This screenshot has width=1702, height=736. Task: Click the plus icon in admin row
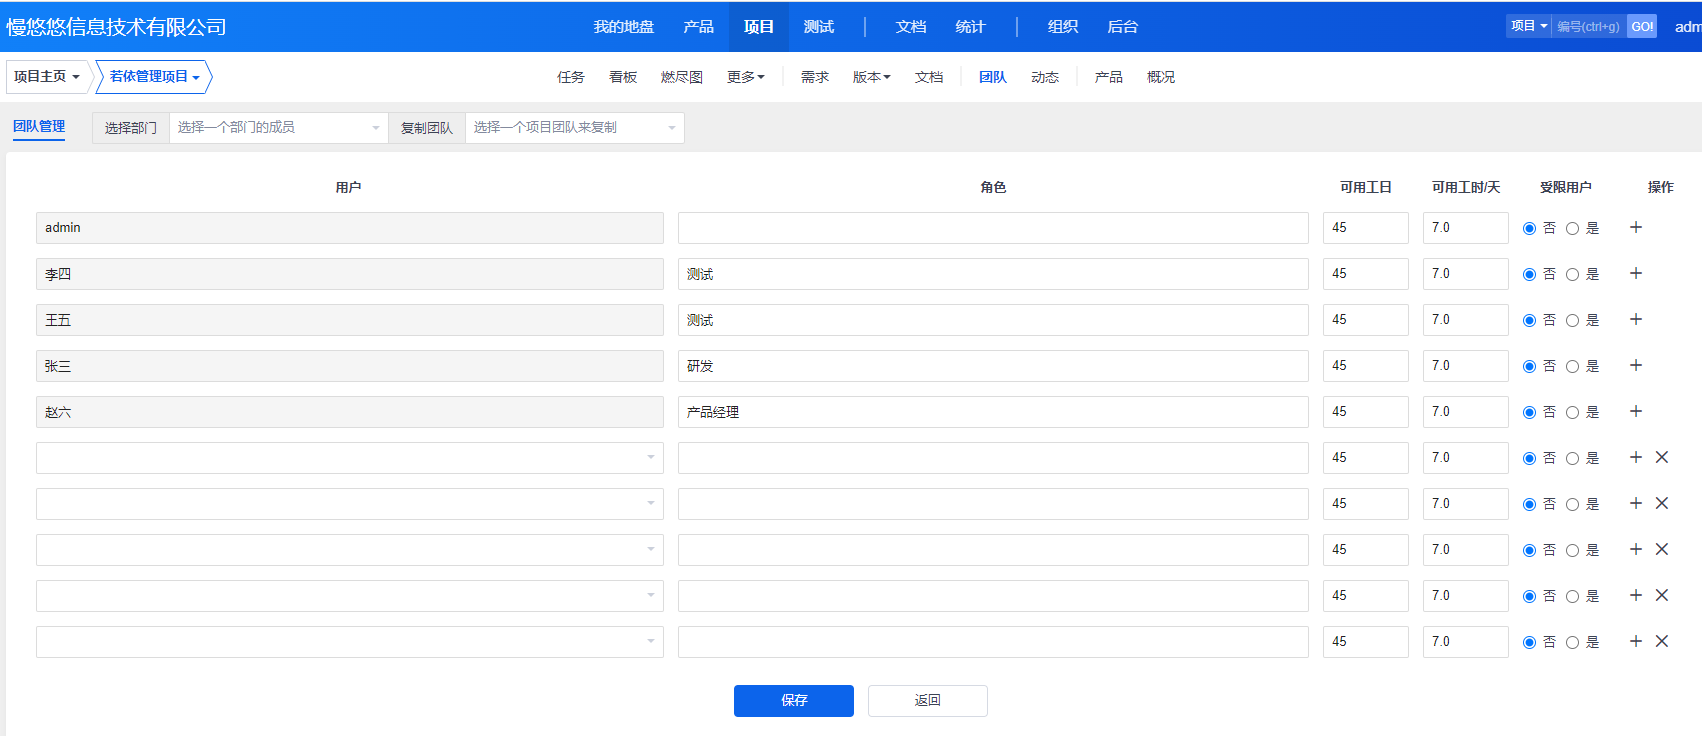(1636, 228)
